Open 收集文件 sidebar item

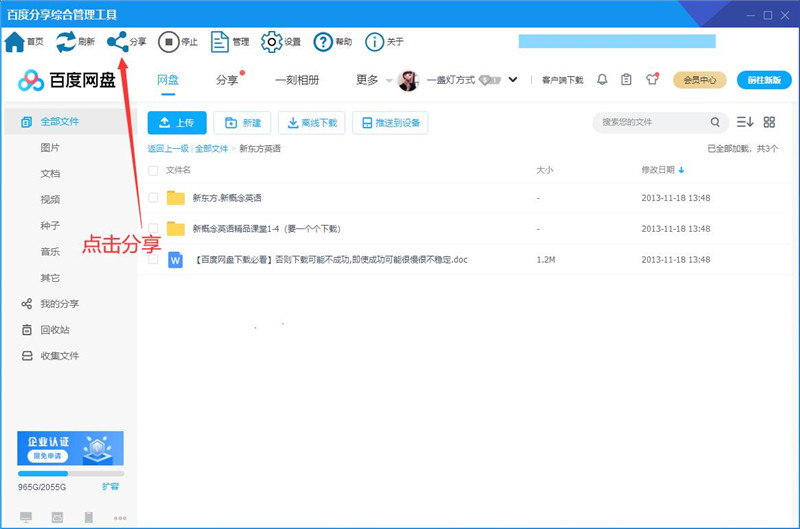tap(50, 356)
